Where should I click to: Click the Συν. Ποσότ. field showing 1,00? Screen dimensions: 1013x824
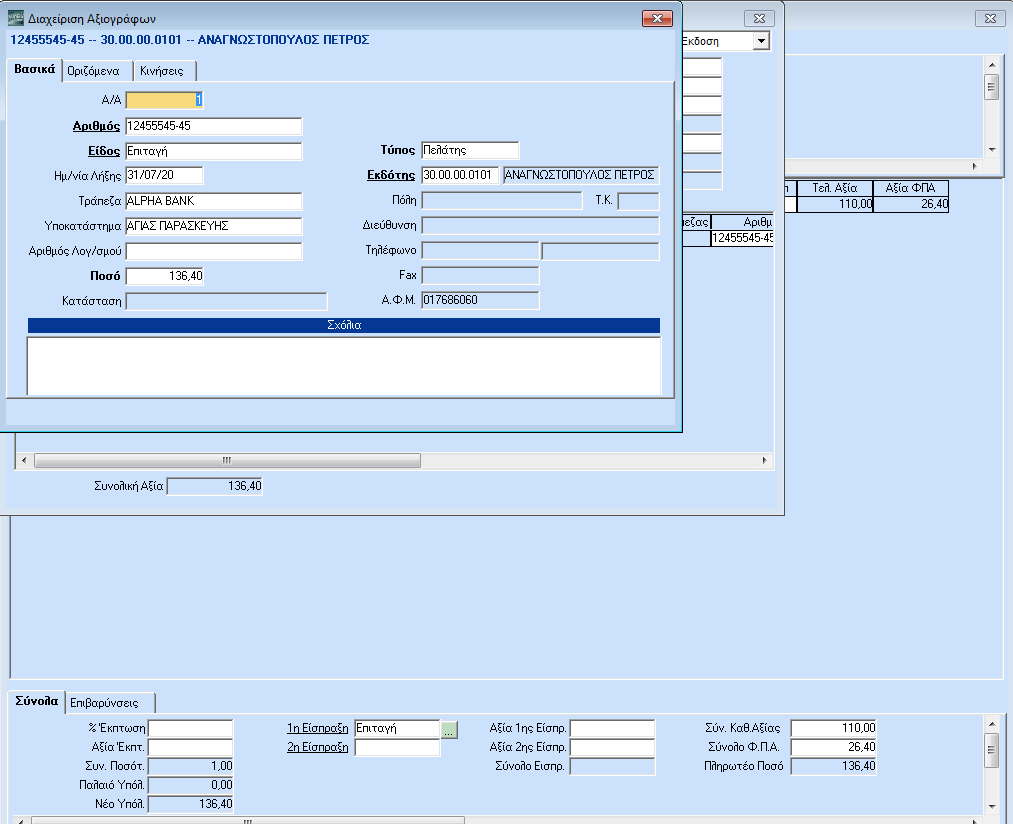click(x=190, y=766)
